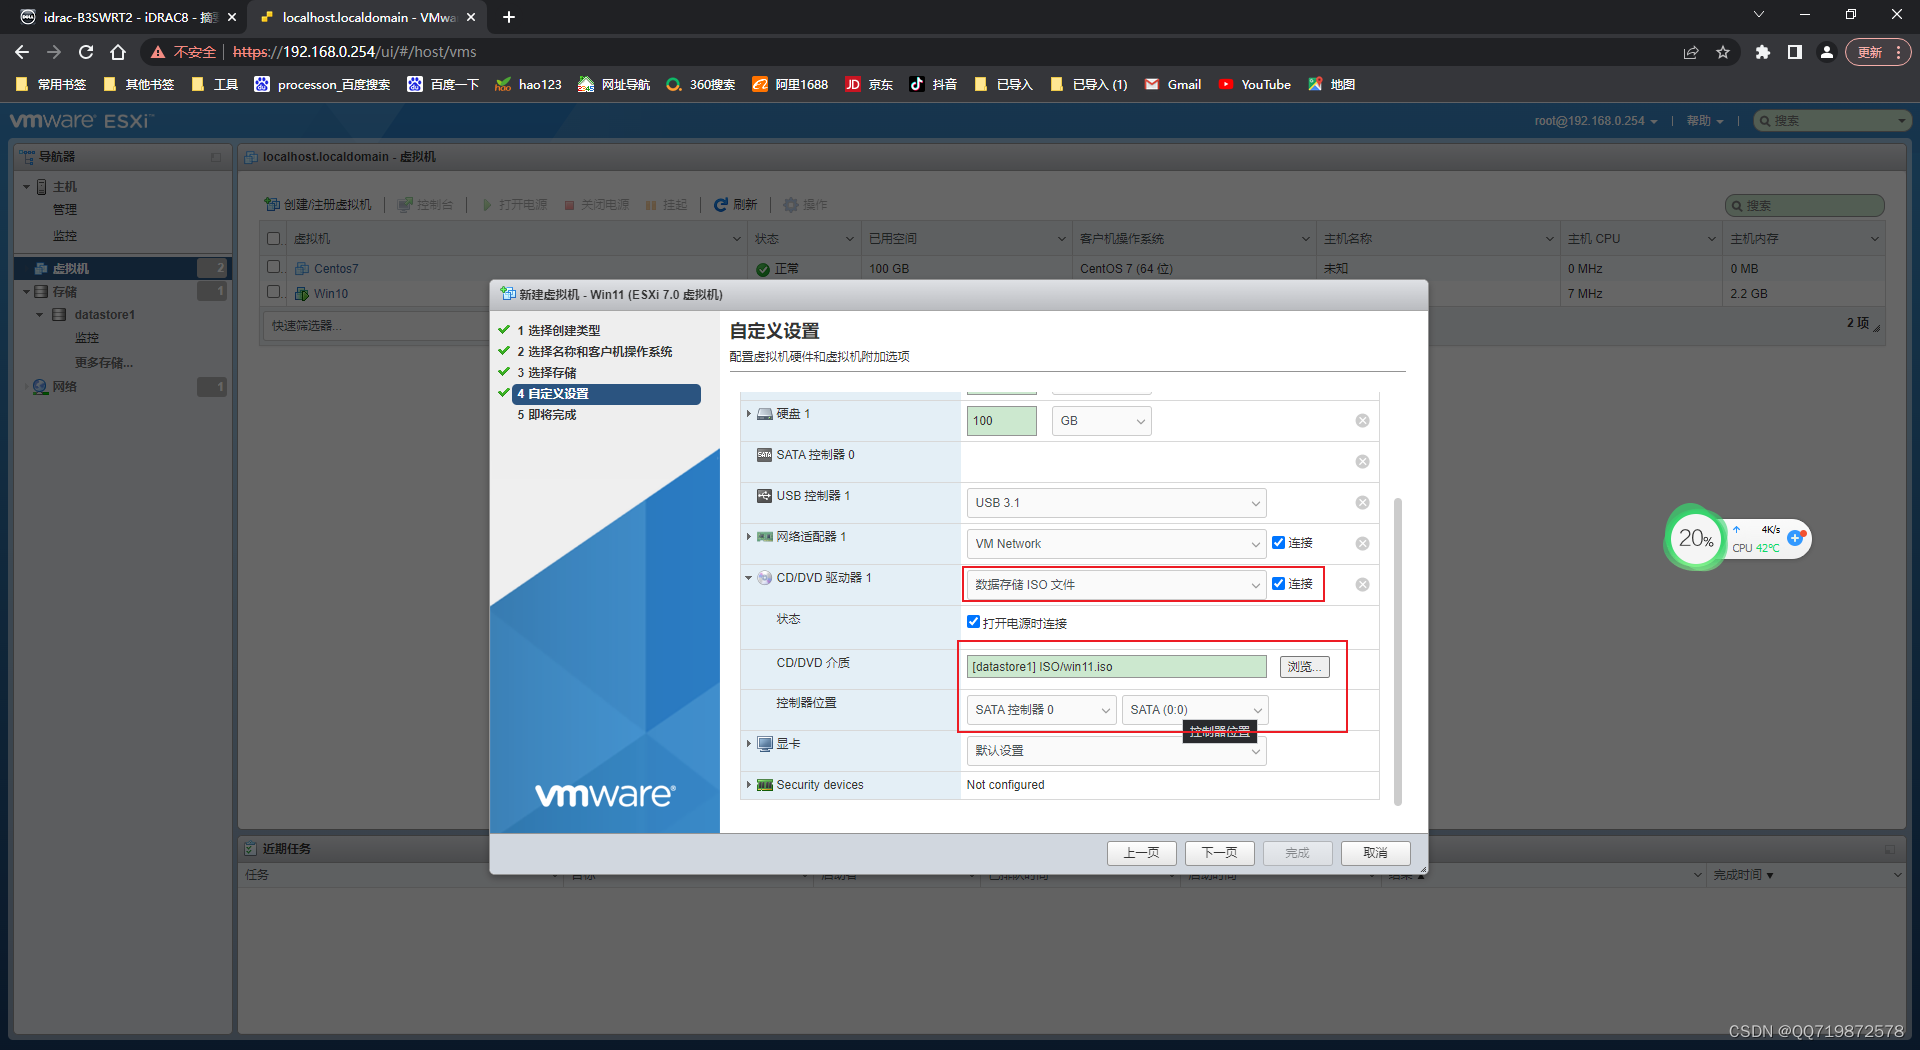Click the floating 20% CPU monitor widget
Screen dimensions: 1920x1050
pyautogui.click(x=1695, y=539)
